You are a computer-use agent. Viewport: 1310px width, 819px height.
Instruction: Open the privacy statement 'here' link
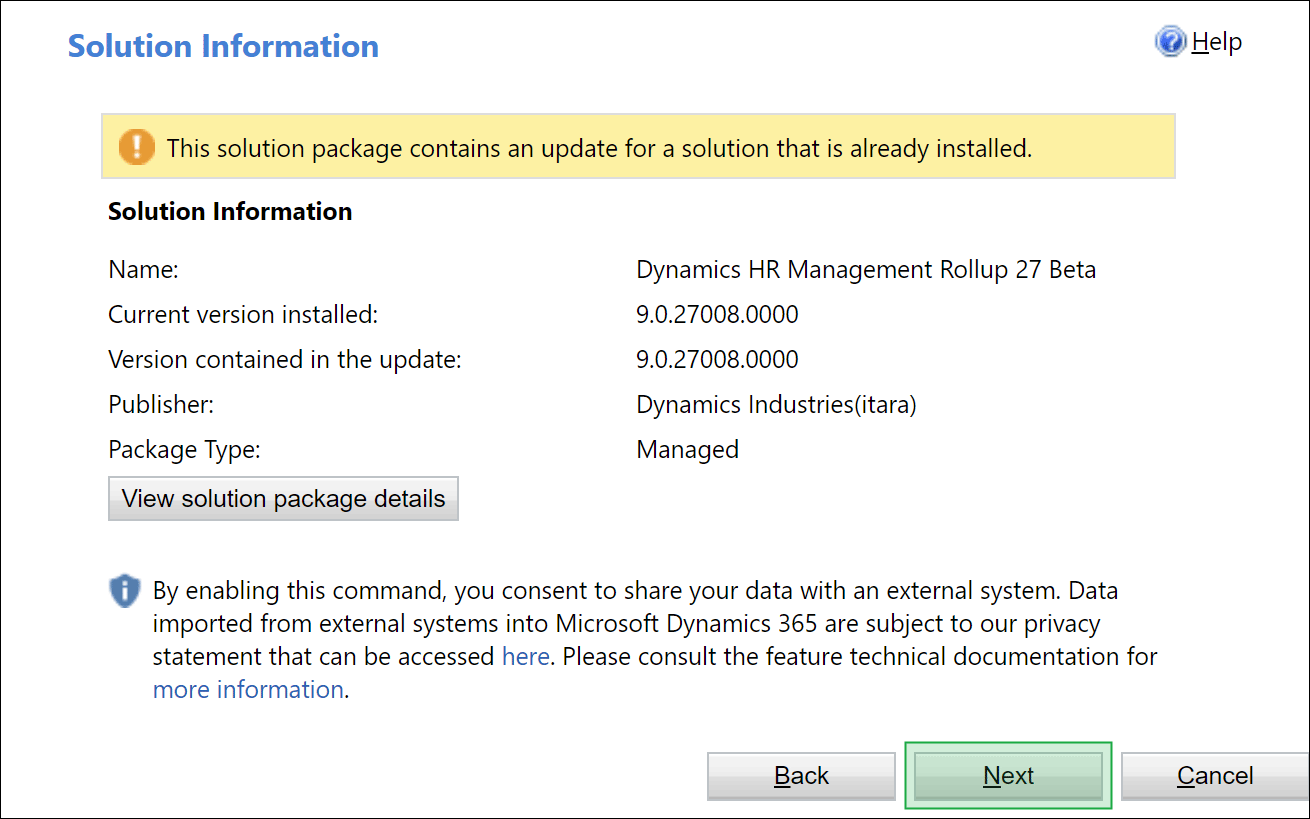point(526,656)
